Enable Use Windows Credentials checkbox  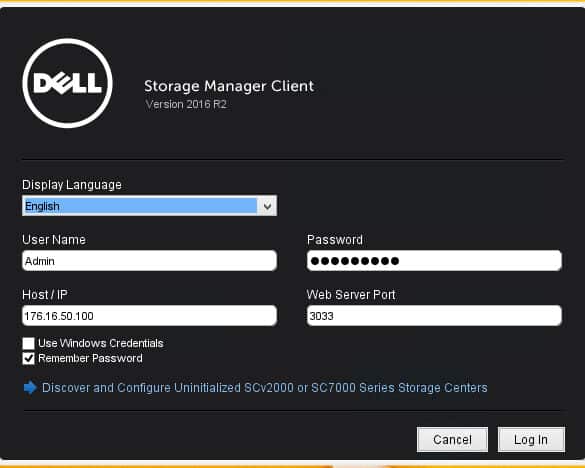(28, 343)
